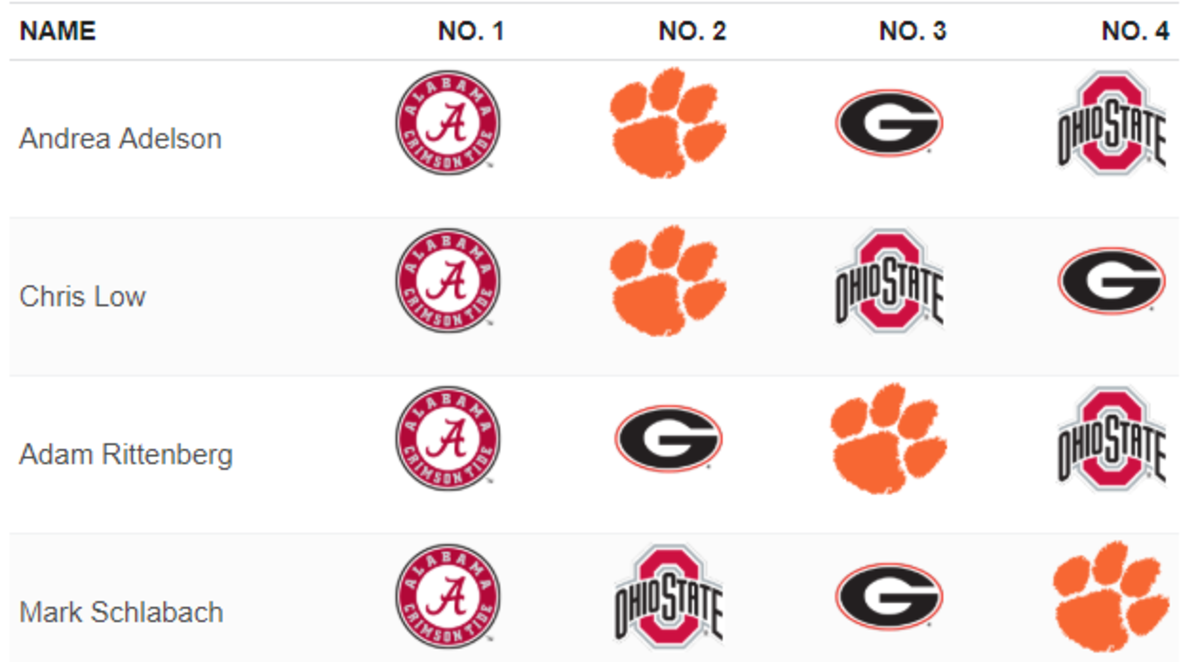Image resolution: width=1200 pixels, height=662 pixels.
Task: Click Chris Low's No. 1 Alabama logo
Action: coord(448,281)
